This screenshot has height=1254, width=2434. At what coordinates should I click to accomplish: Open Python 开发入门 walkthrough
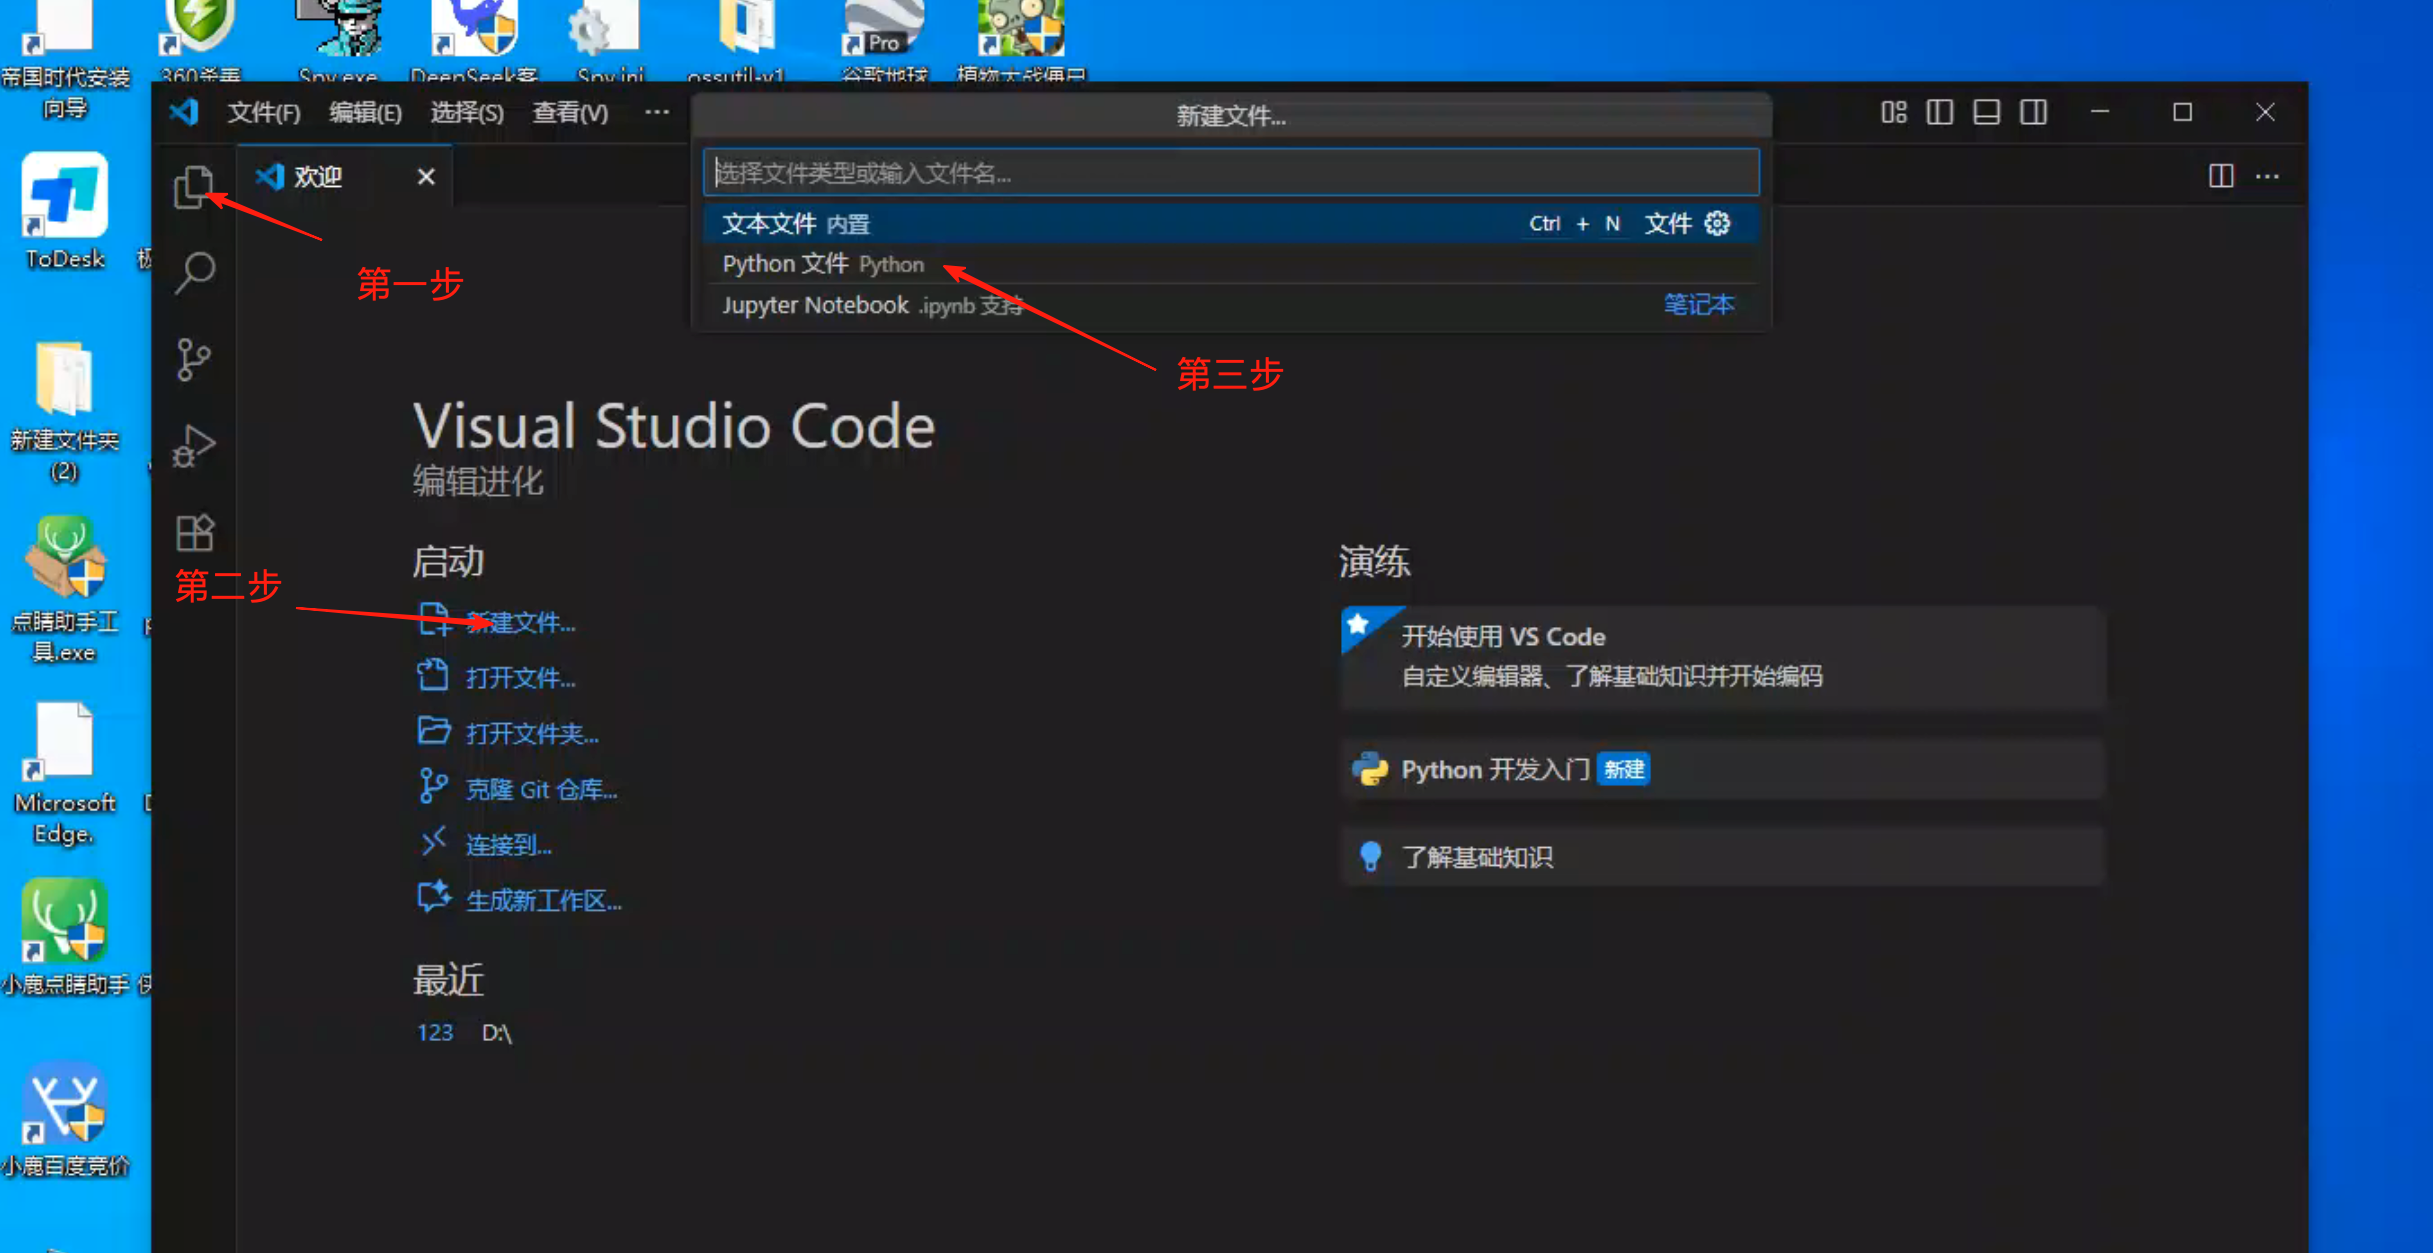(1723, 770)
